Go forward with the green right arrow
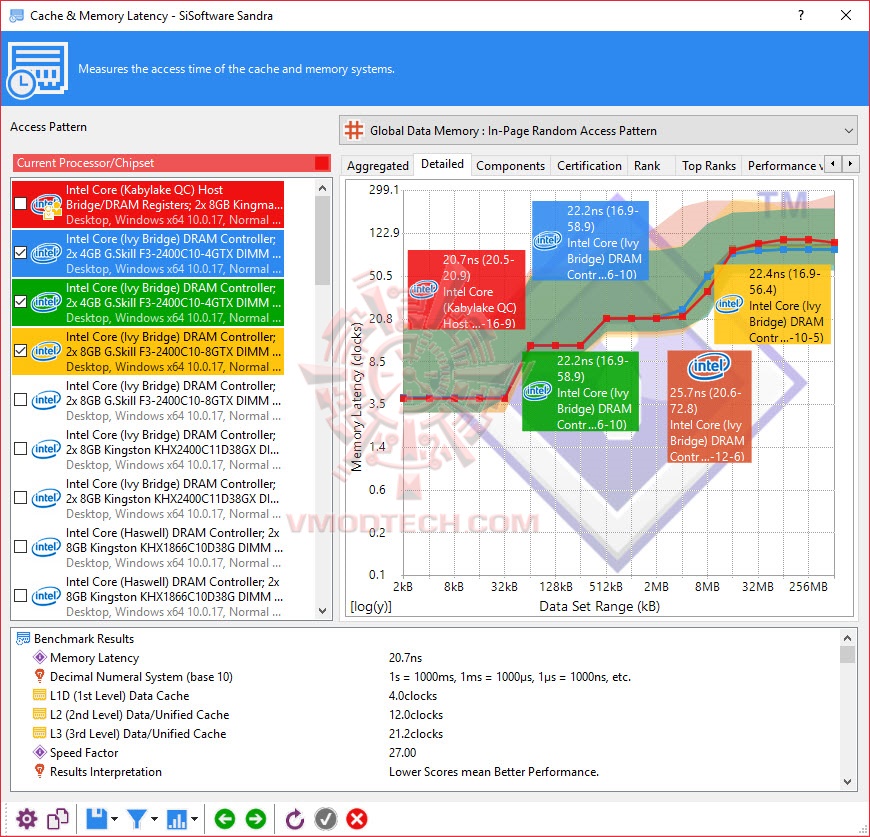Screen dimensions: 870x837 pos(256,819)
